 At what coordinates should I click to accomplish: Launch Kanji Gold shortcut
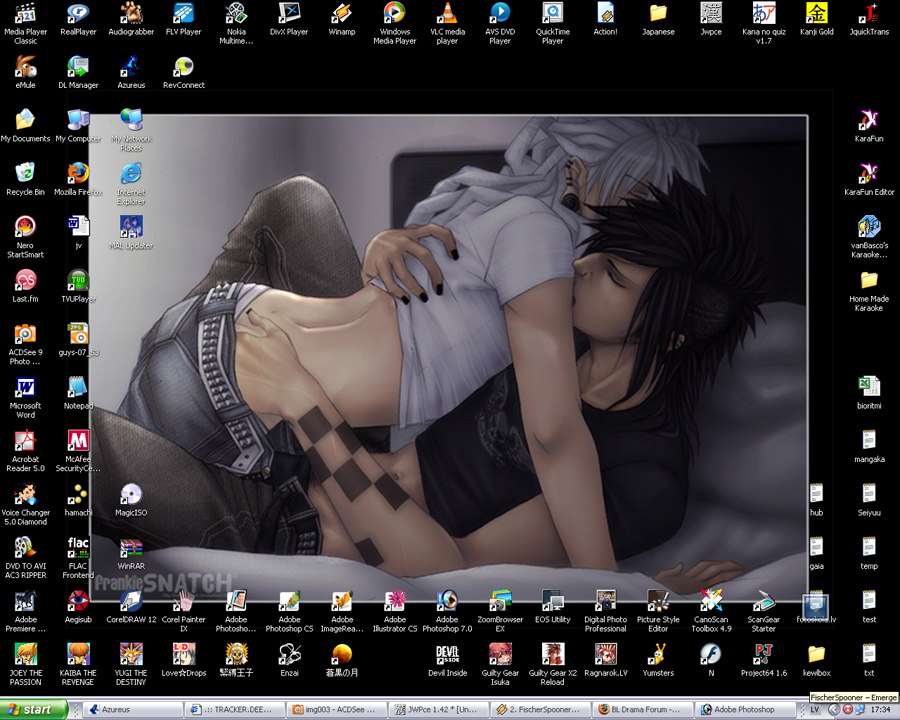[x=817, y=20]
